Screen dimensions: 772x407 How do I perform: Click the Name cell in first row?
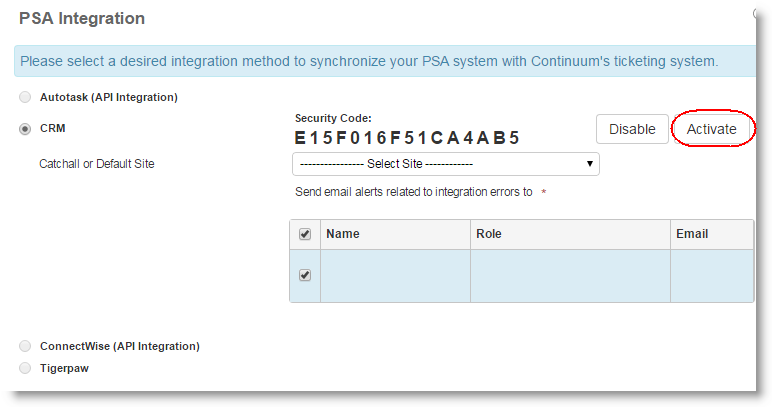(x=395, y=275)
